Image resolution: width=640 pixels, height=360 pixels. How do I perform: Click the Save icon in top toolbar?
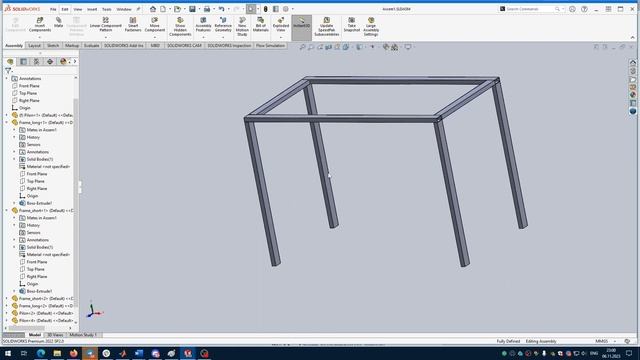(x=192, y=9)
